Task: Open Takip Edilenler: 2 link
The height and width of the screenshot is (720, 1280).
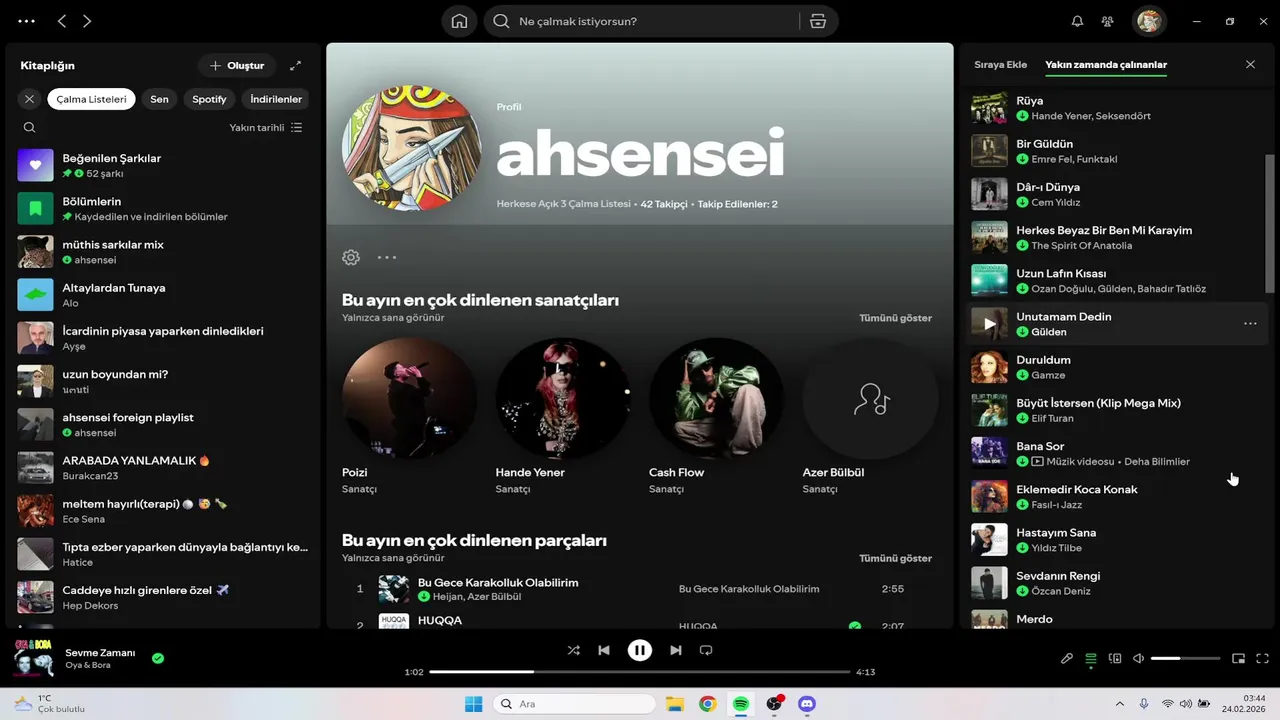Action: tap(737, 204)
